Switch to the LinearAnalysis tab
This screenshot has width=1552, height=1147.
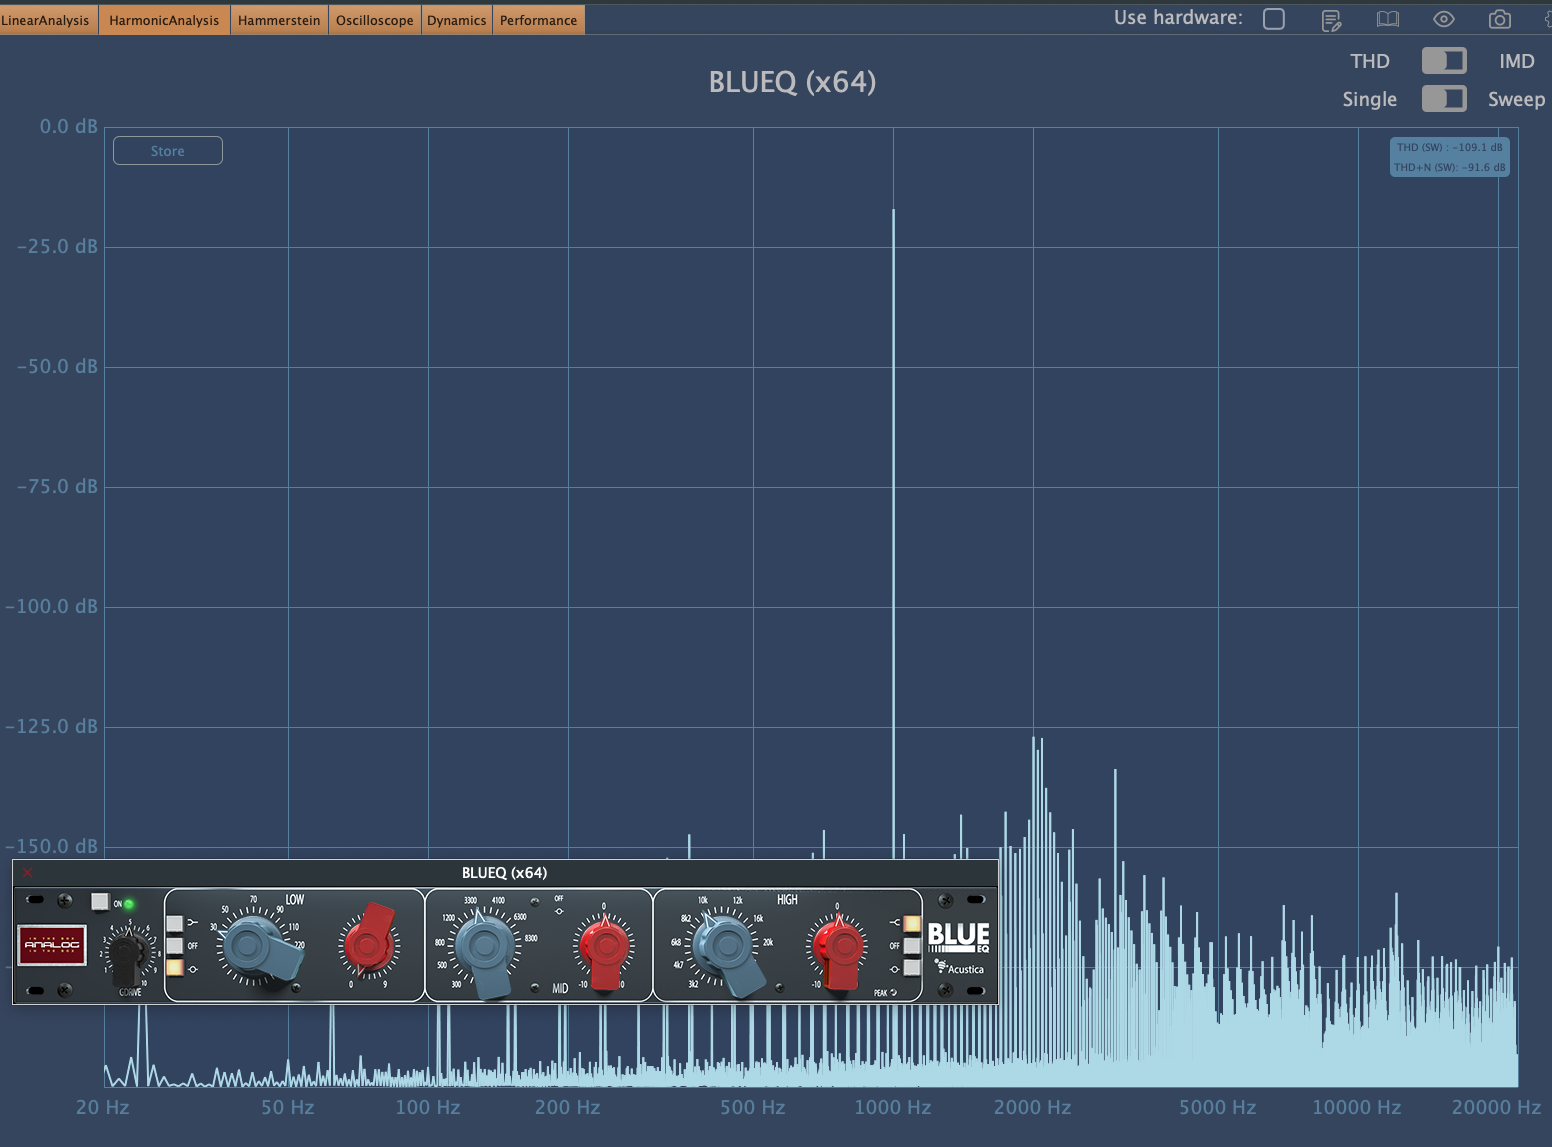pyautogui.click(x=46, y=20)
